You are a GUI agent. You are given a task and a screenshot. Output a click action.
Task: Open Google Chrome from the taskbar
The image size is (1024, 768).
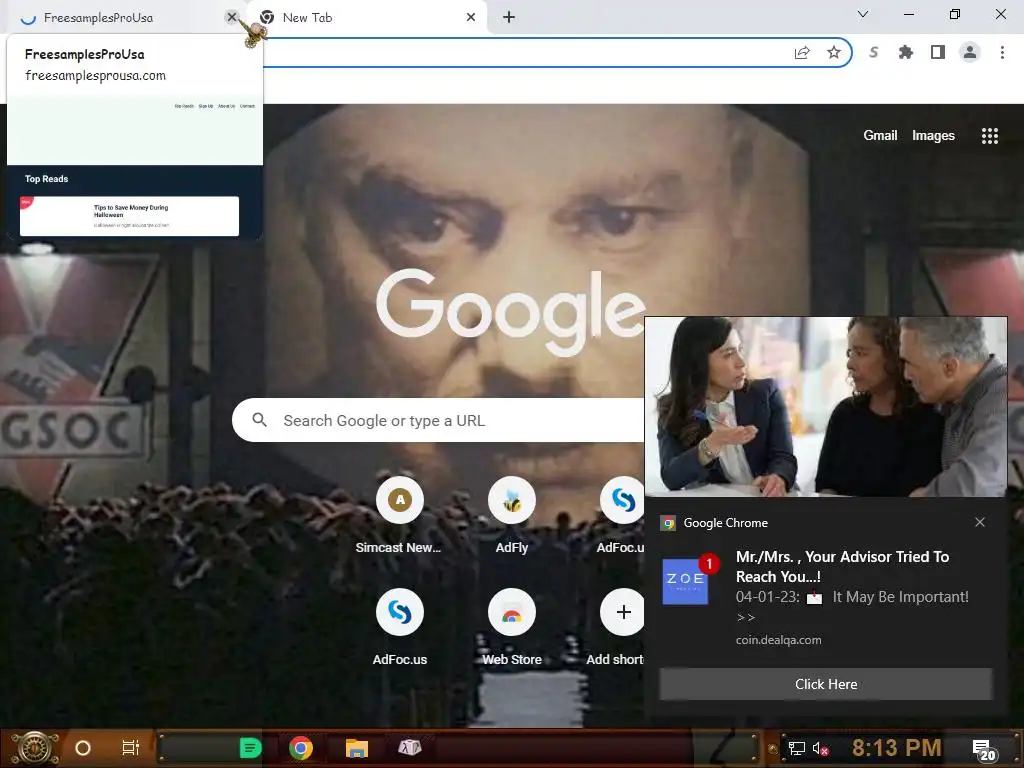(x=301, y=748)
